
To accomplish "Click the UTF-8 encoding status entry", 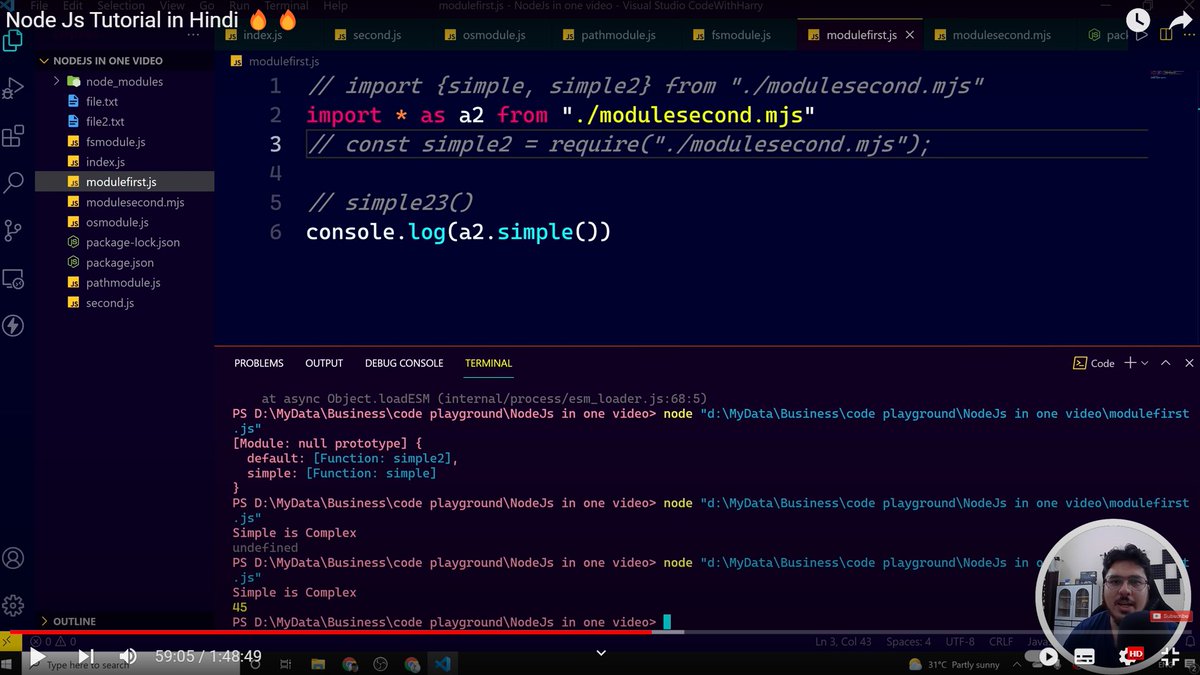I will pyautogui.click(x=959, y=641).
